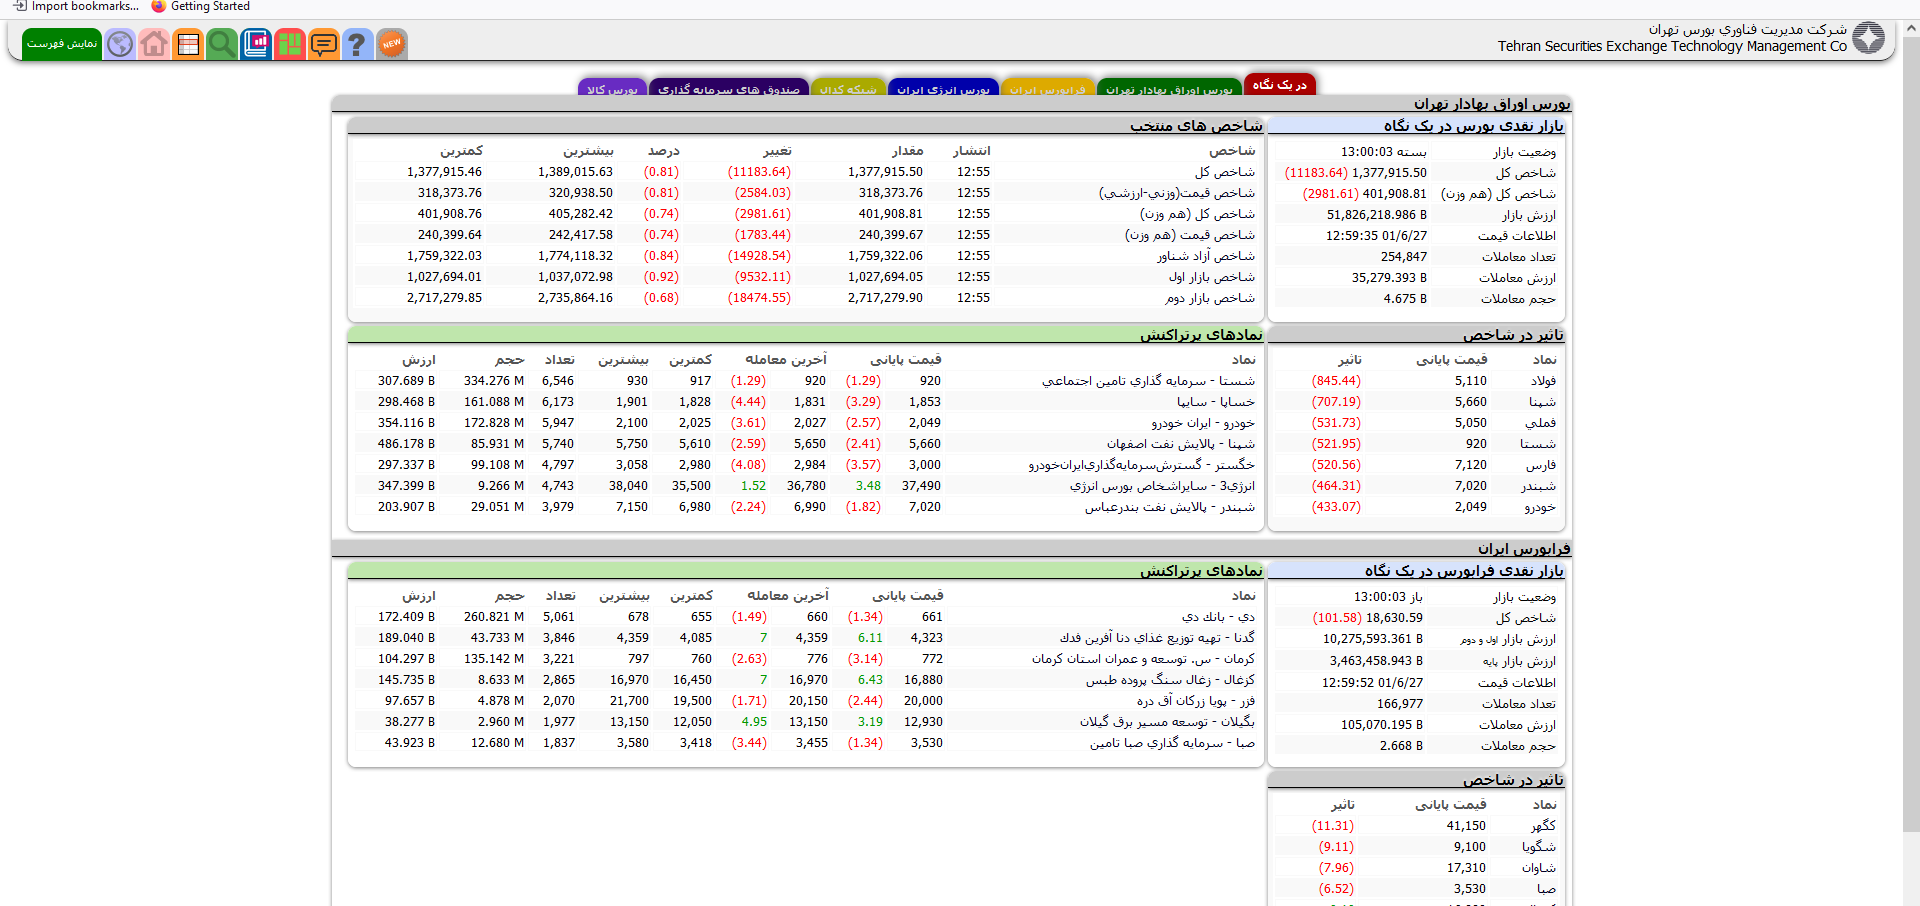This screenshot has width=1920, height=906.
Task: Switch to بورس اوراق بهادار تهران tab
Action: pyautogui.click(x=1169, y=88)
